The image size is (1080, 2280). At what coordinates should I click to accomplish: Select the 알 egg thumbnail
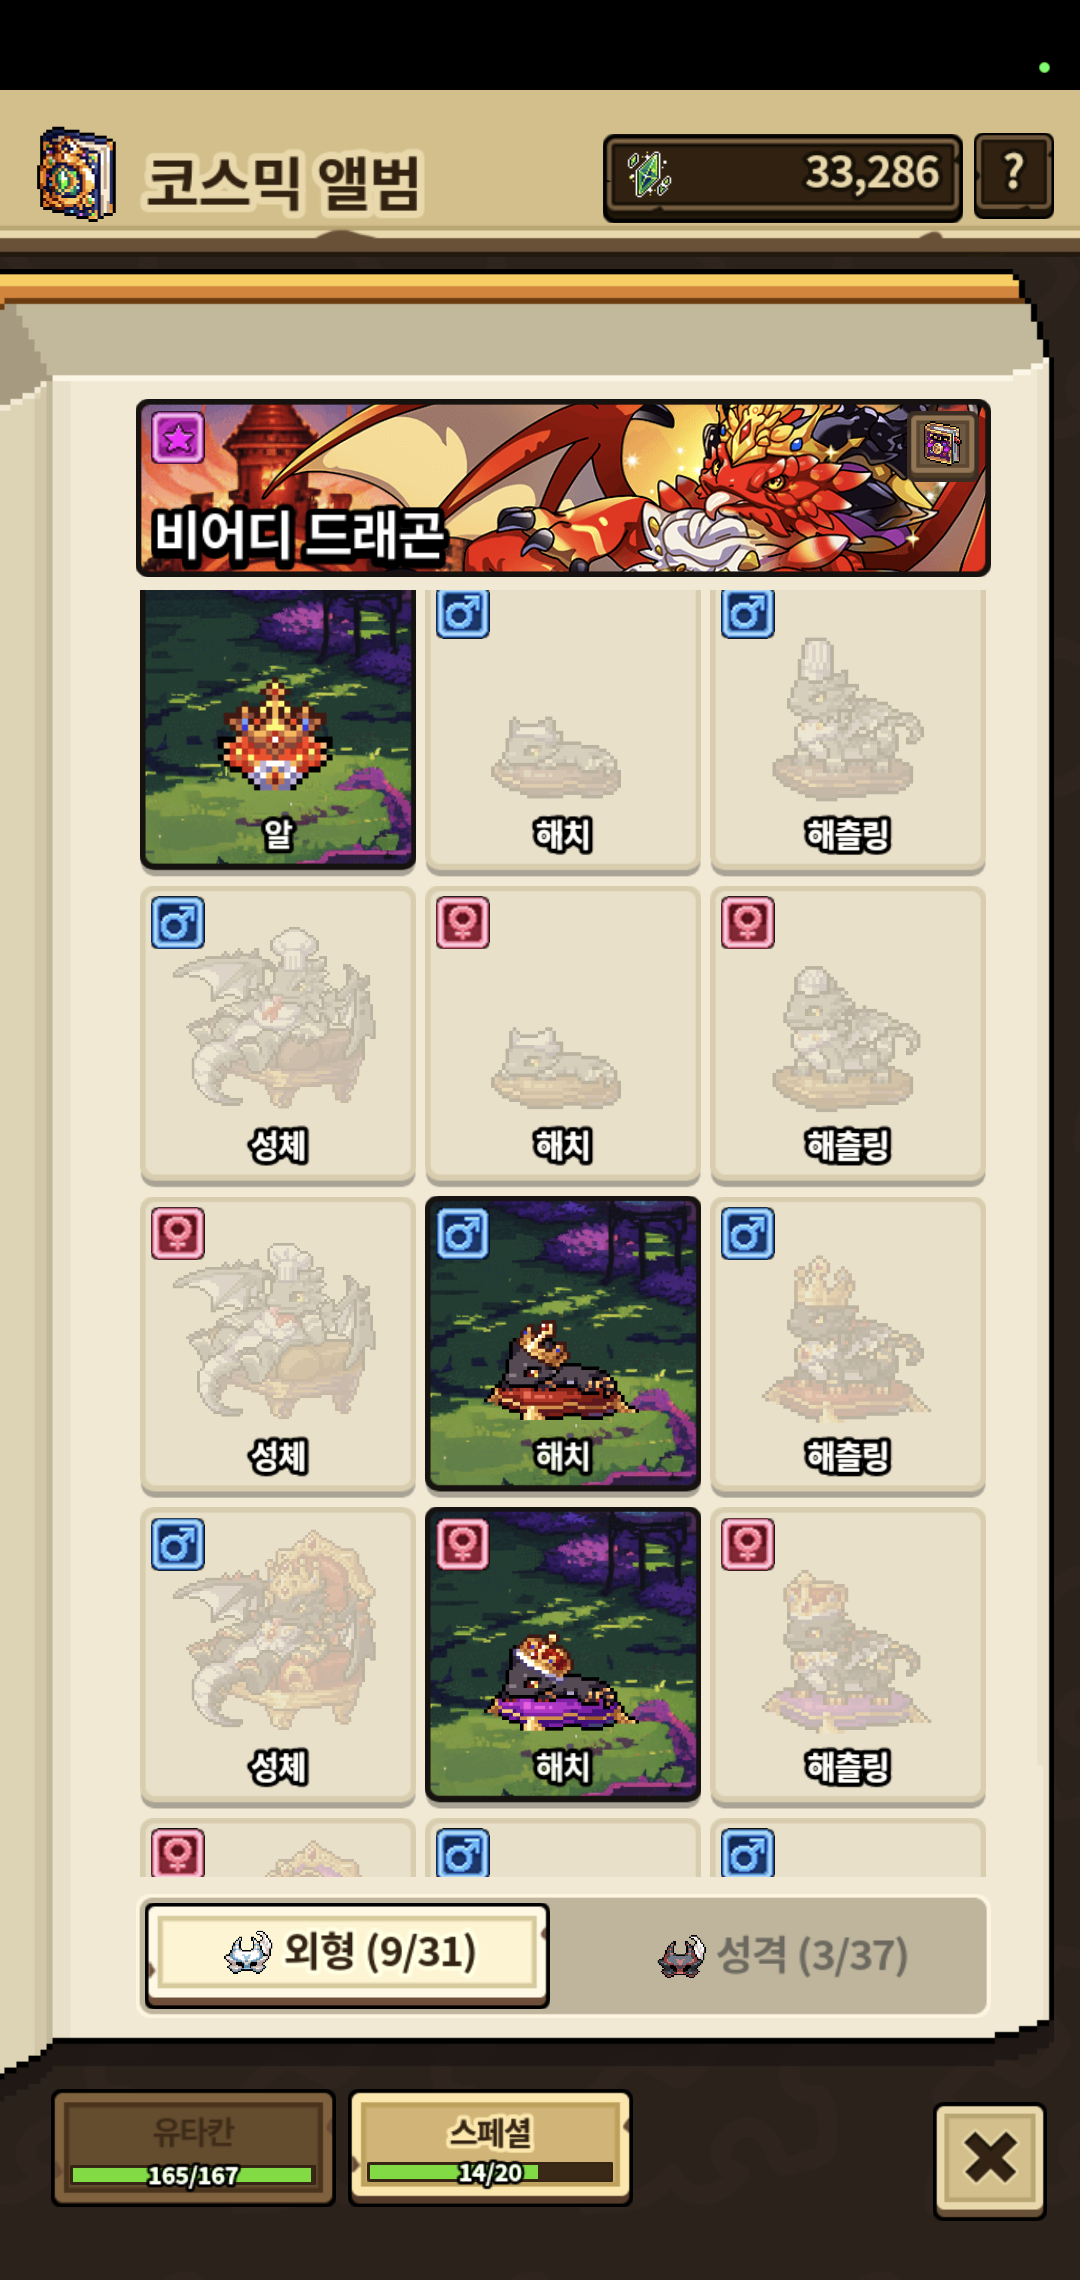[x=278, y=729]
